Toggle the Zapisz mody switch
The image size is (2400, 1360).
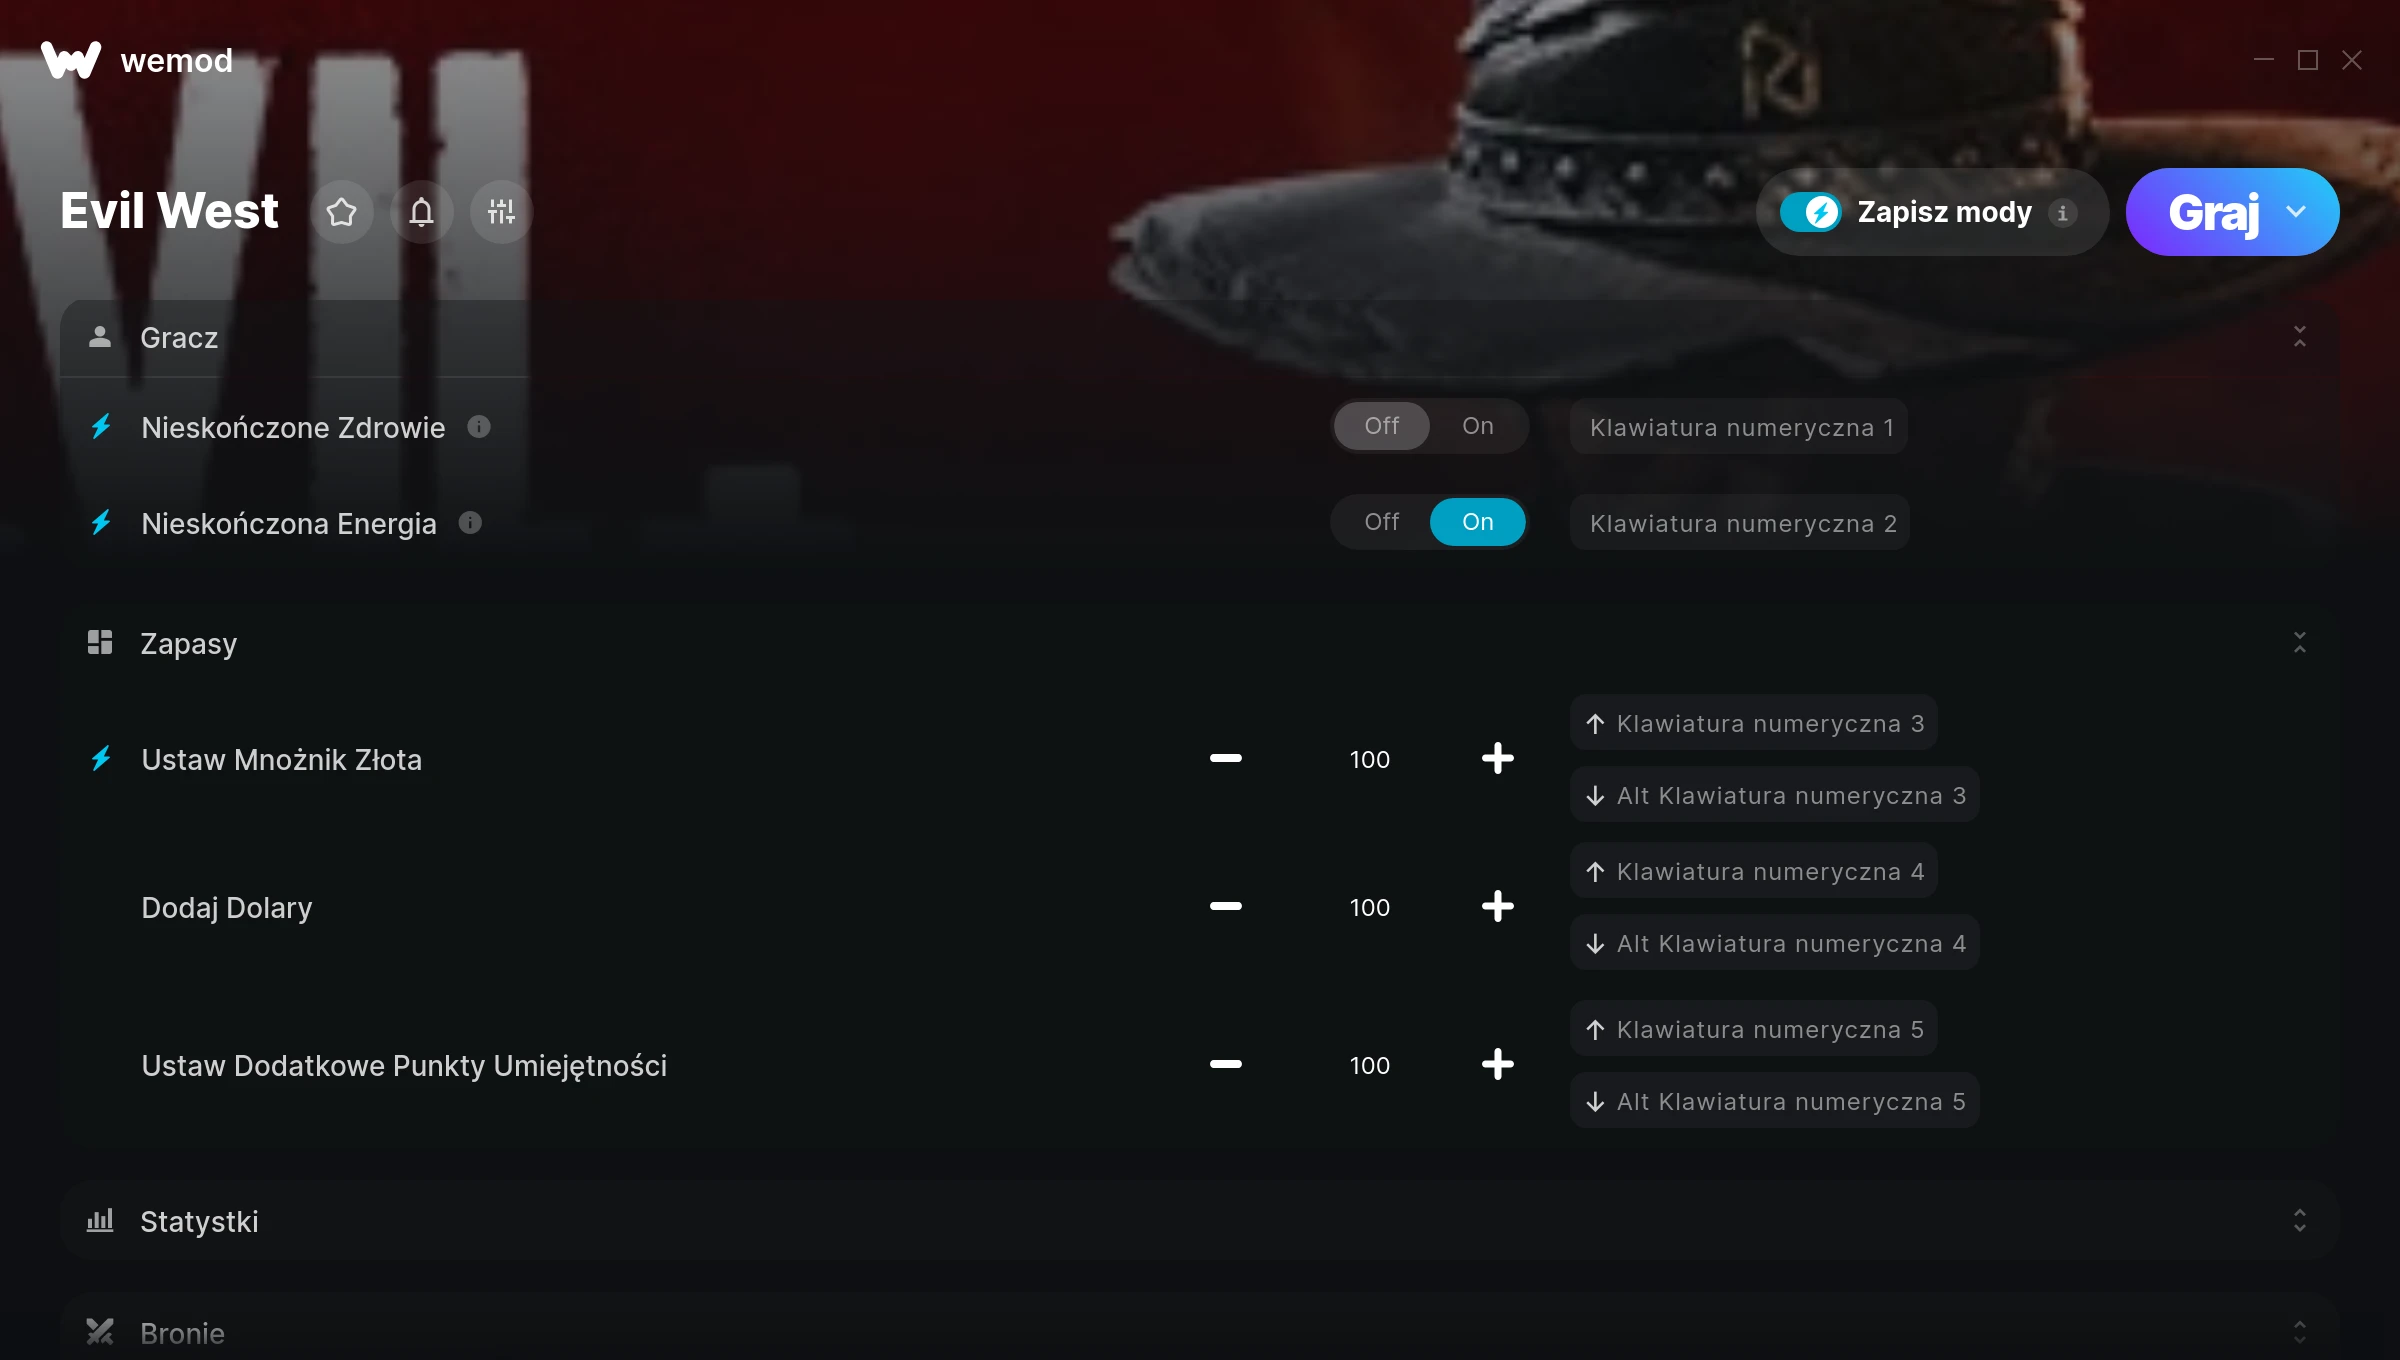(1810, 212)
